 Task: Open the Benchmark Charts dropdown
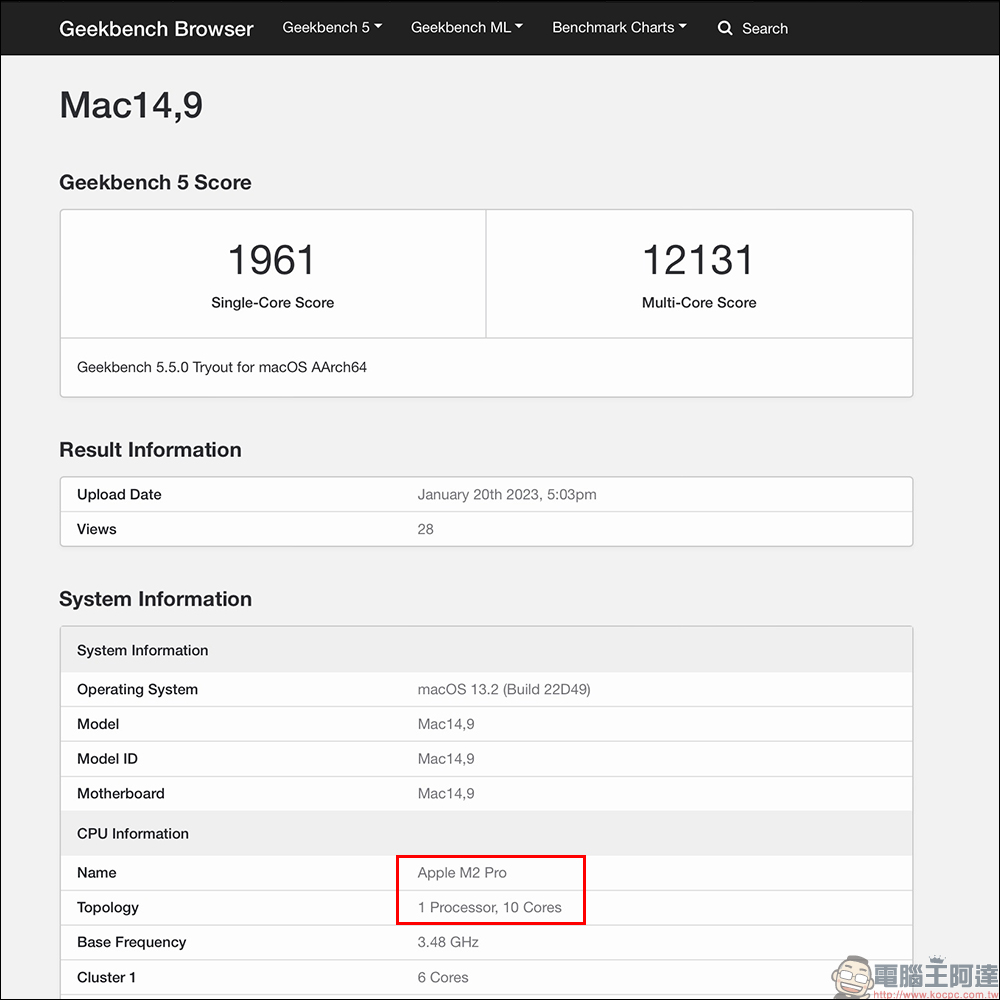(x=619, y=27)
